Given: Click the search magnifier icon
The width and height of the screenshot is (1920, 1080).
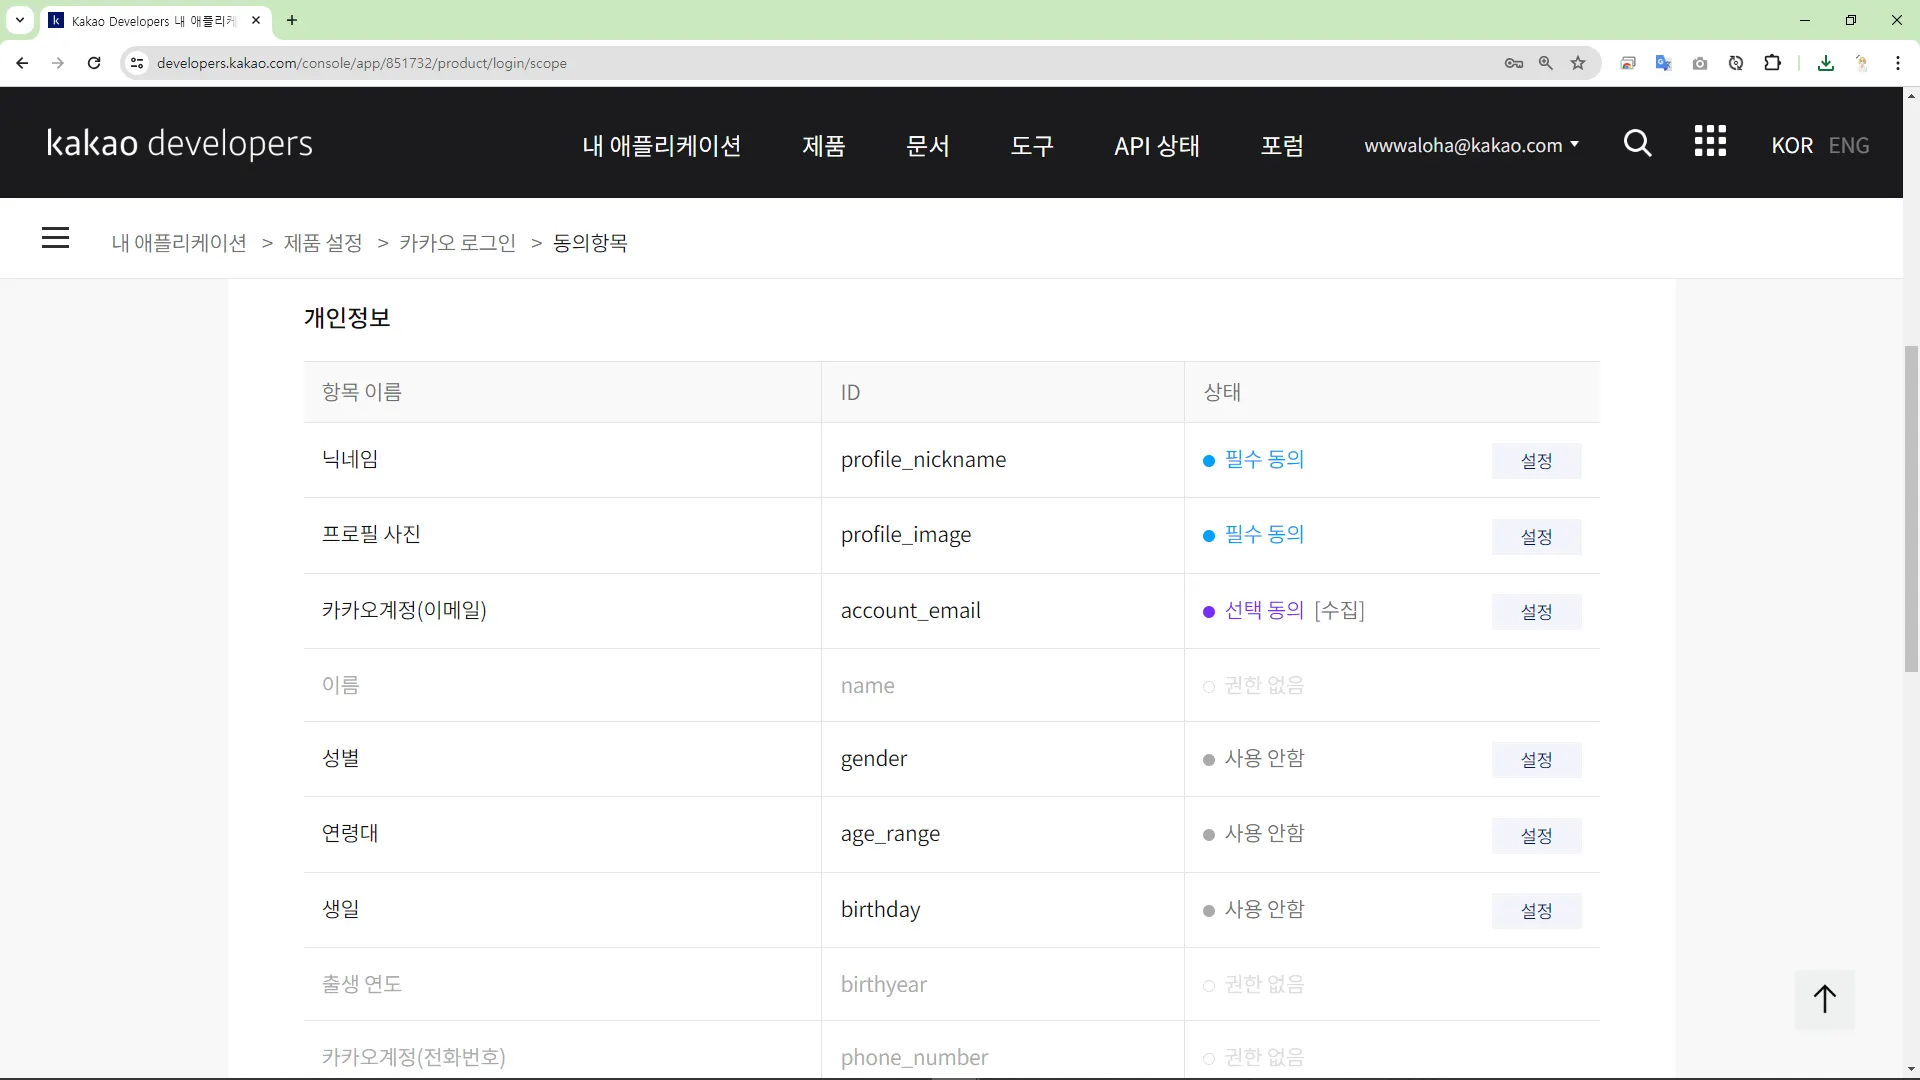Looking at the screenshot, I should click(1637, 143).
